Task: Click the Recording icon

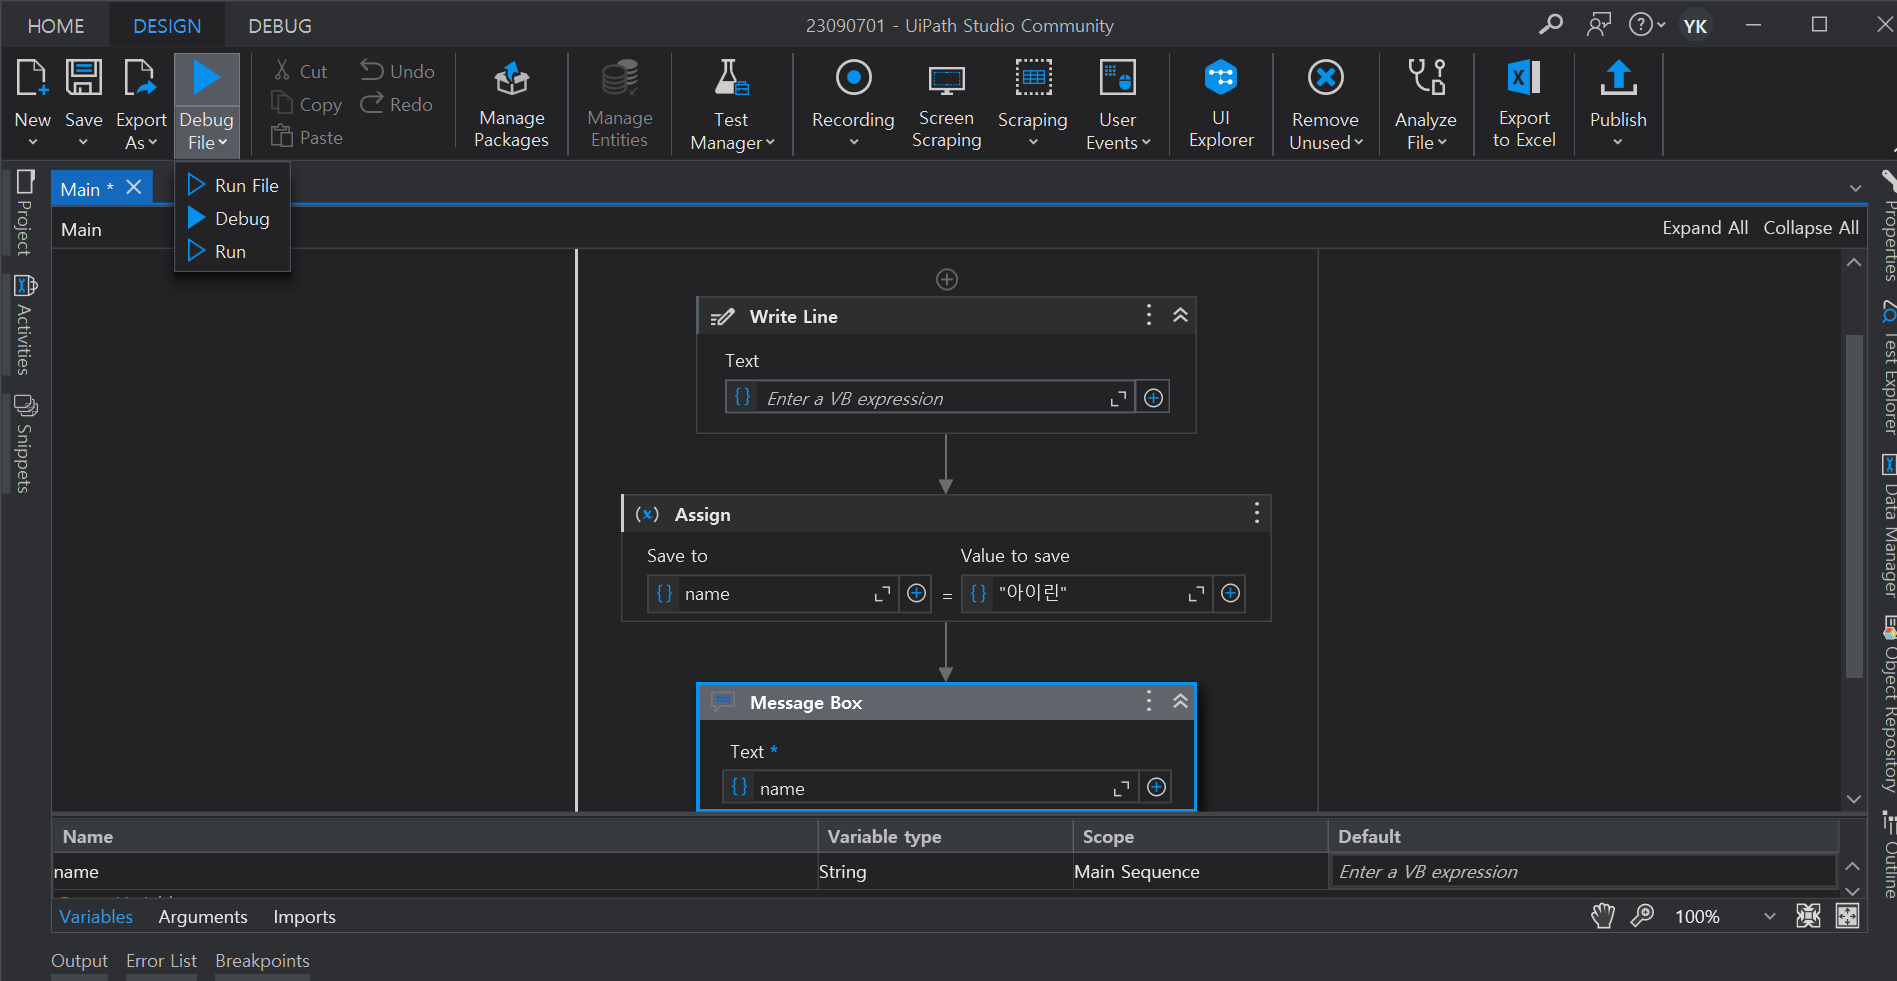Action: click(x=853, y=78)
